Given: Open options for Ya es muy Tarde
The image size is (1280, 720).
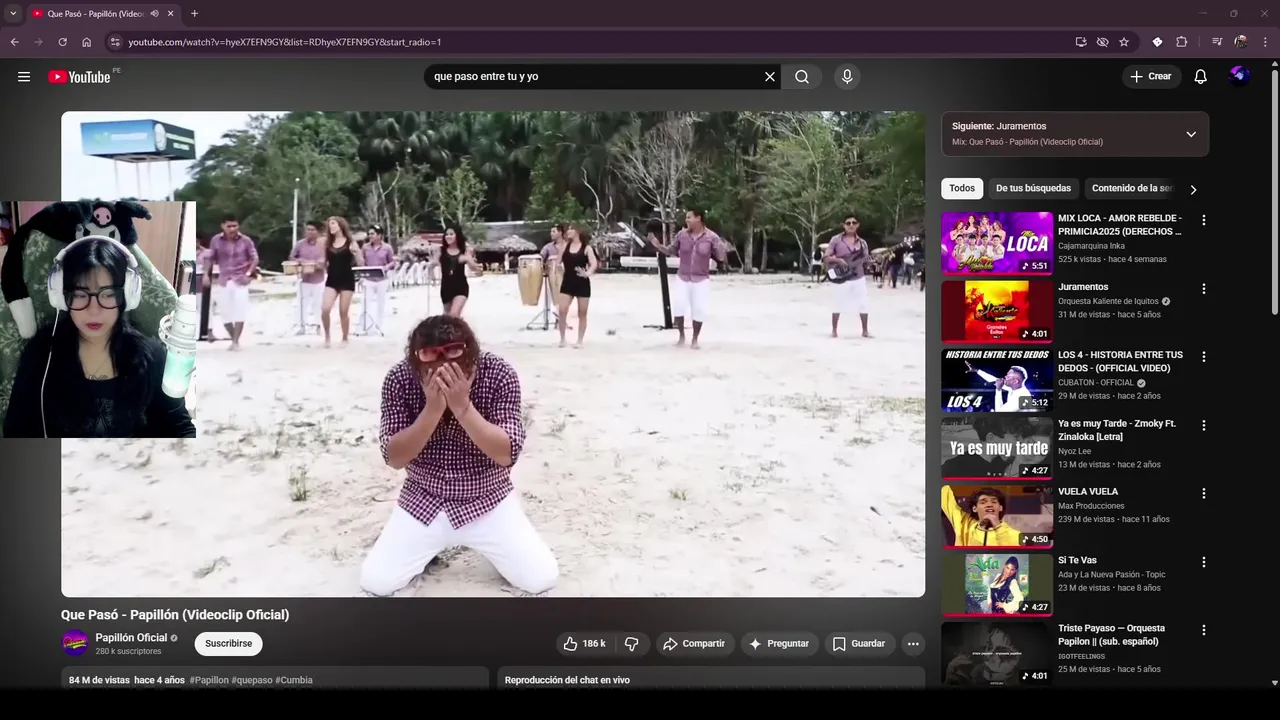Looking at the screenshot, I should 1204,425.
